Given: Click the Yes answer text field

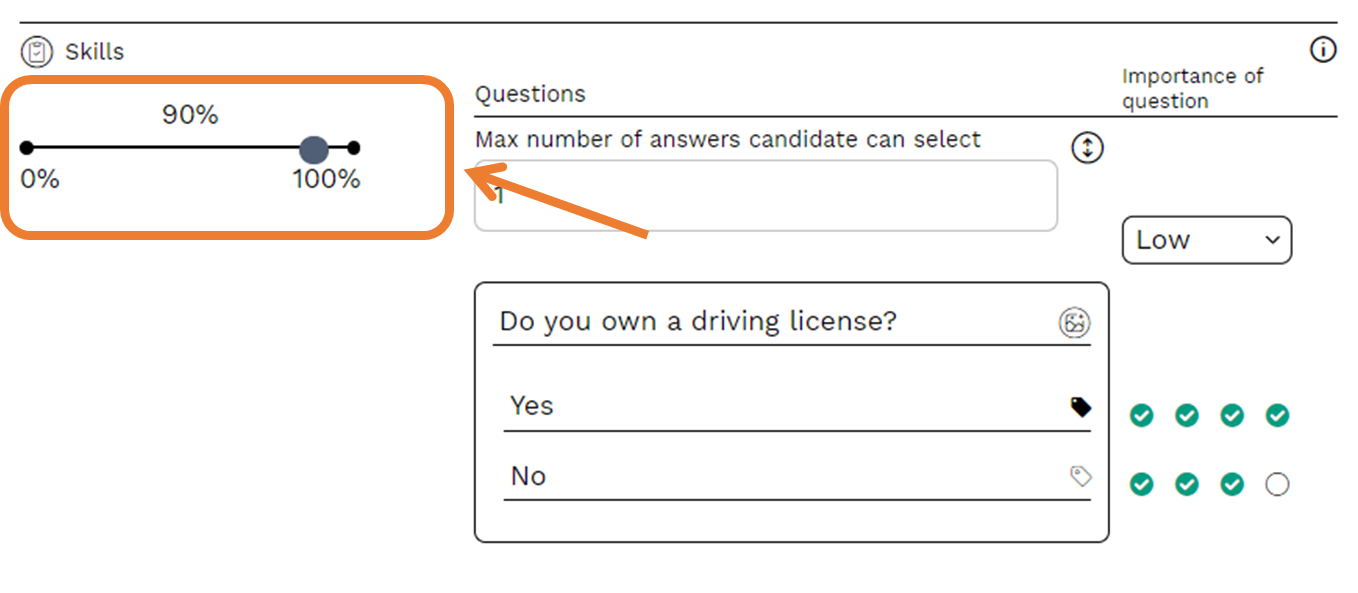Looking at the screenshot, I should coord(780,406).
